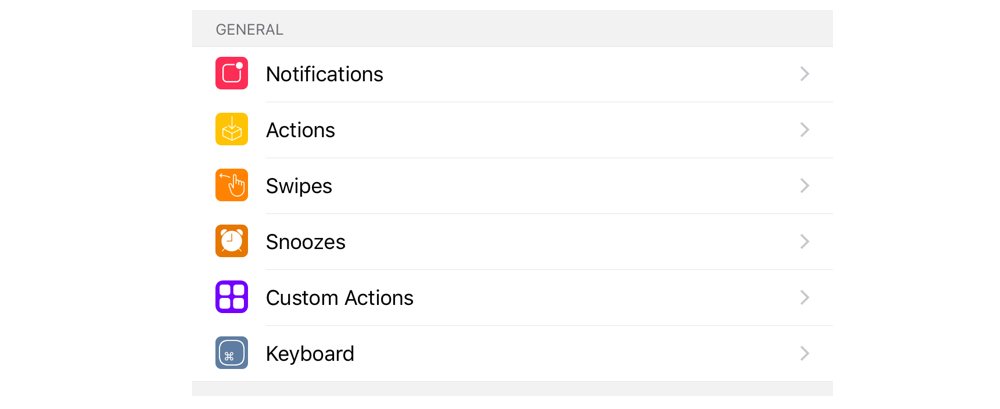Image resolution: width=1000 pixels, height=409 pixels.
Task: Click the Snoozes alarm clock icon
Action: [232, 241]
